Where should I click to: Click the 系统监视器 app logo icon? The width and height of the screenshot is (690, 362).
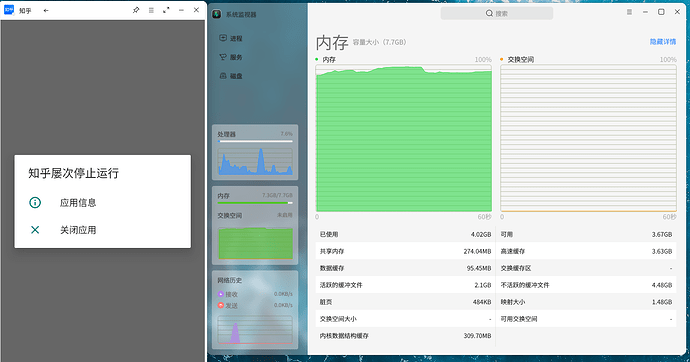tap(217, 14)
